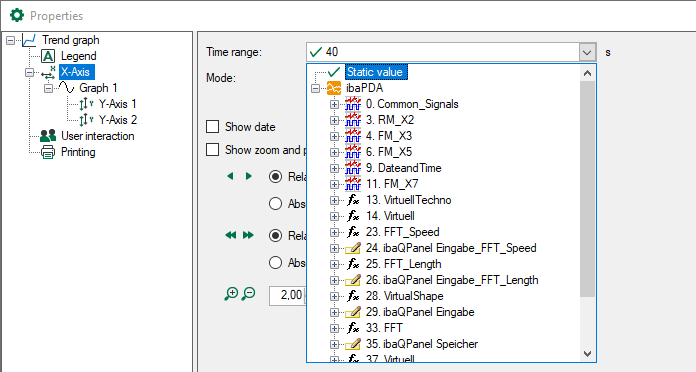This screenshot has height=372, width=696.
Task: Click the zoom out magnifier icon
Action: point(249,294)
